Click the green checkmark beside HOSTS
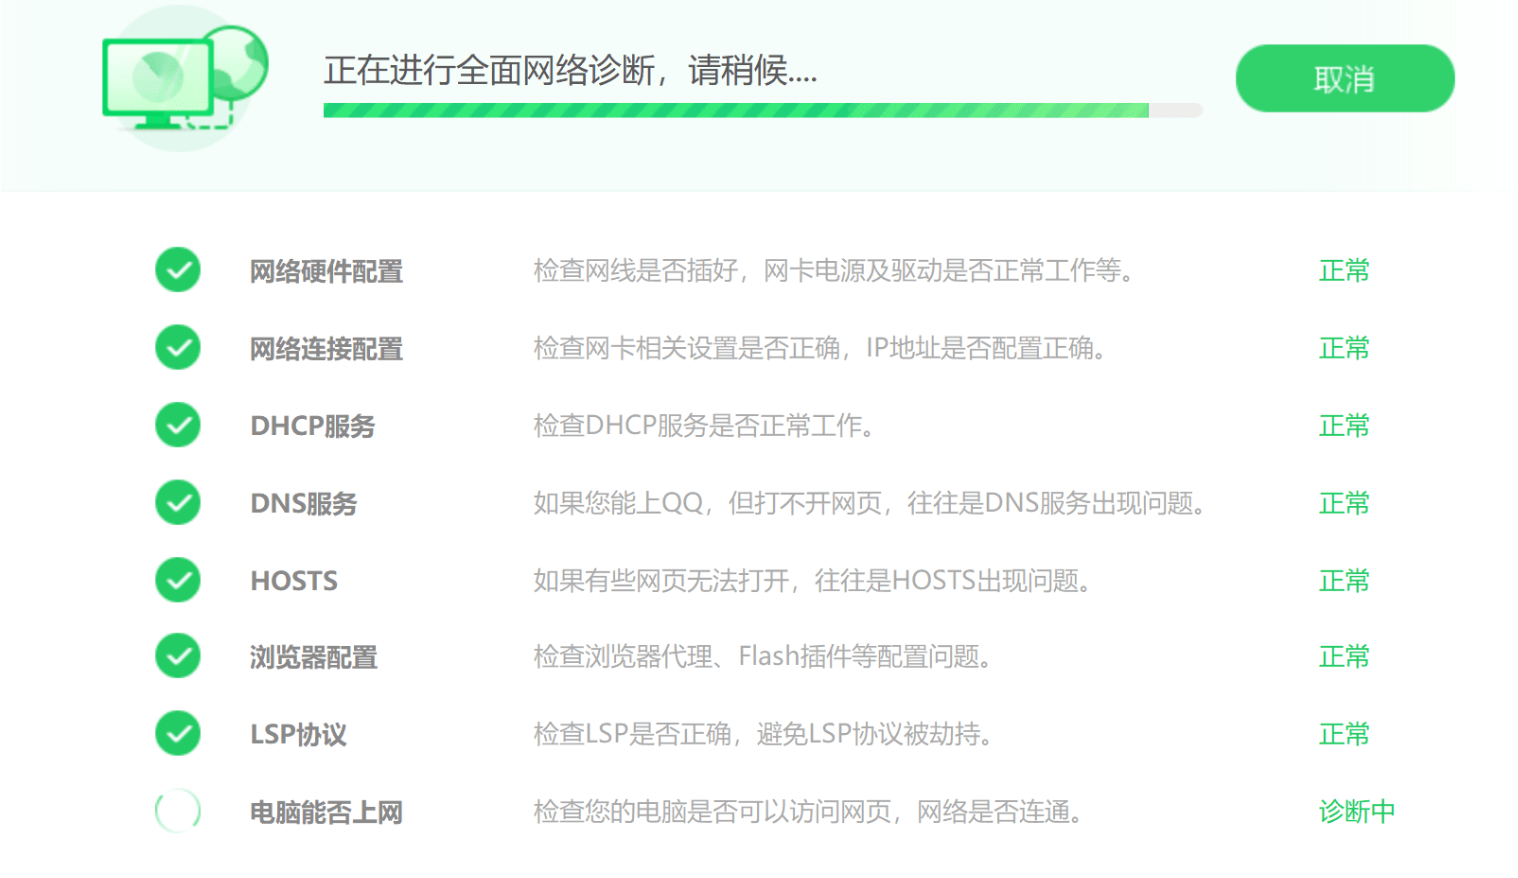 tap(178, 580)
